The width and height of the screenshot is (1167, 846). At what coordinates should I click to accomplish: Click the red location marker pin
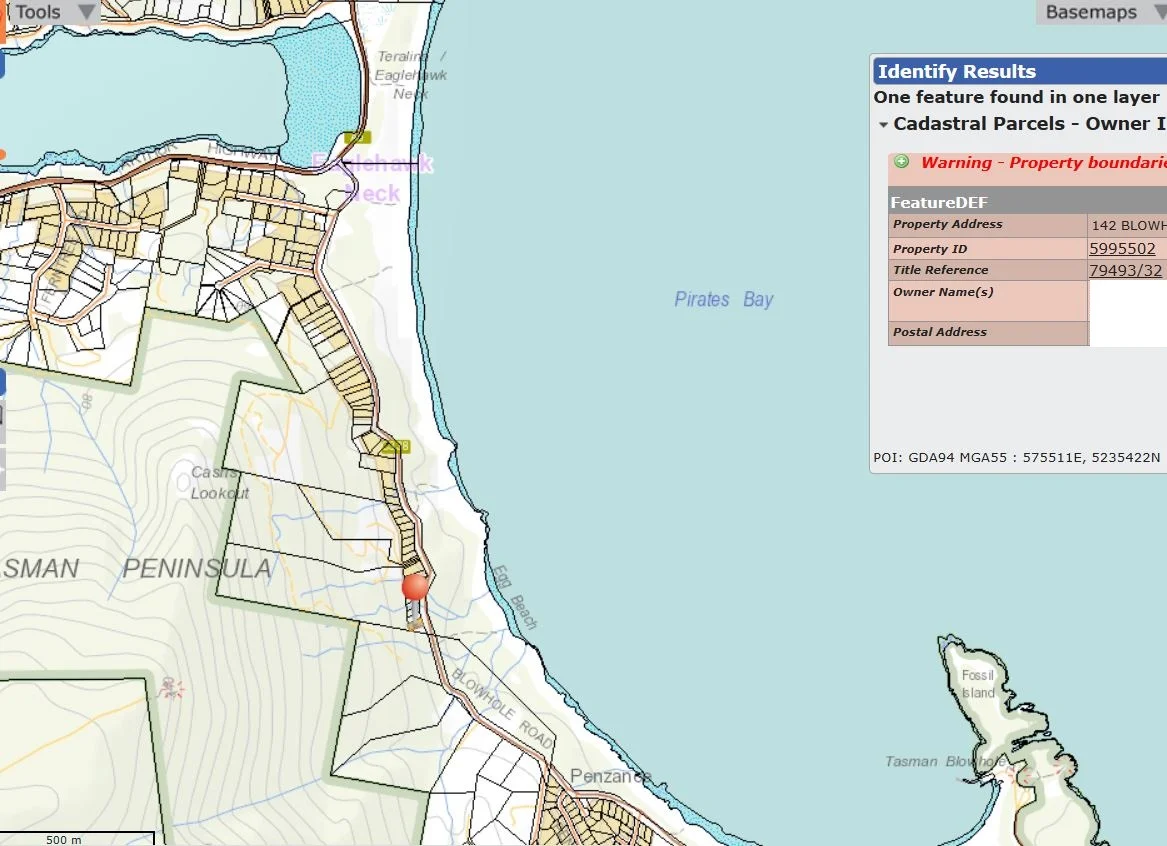415,587
